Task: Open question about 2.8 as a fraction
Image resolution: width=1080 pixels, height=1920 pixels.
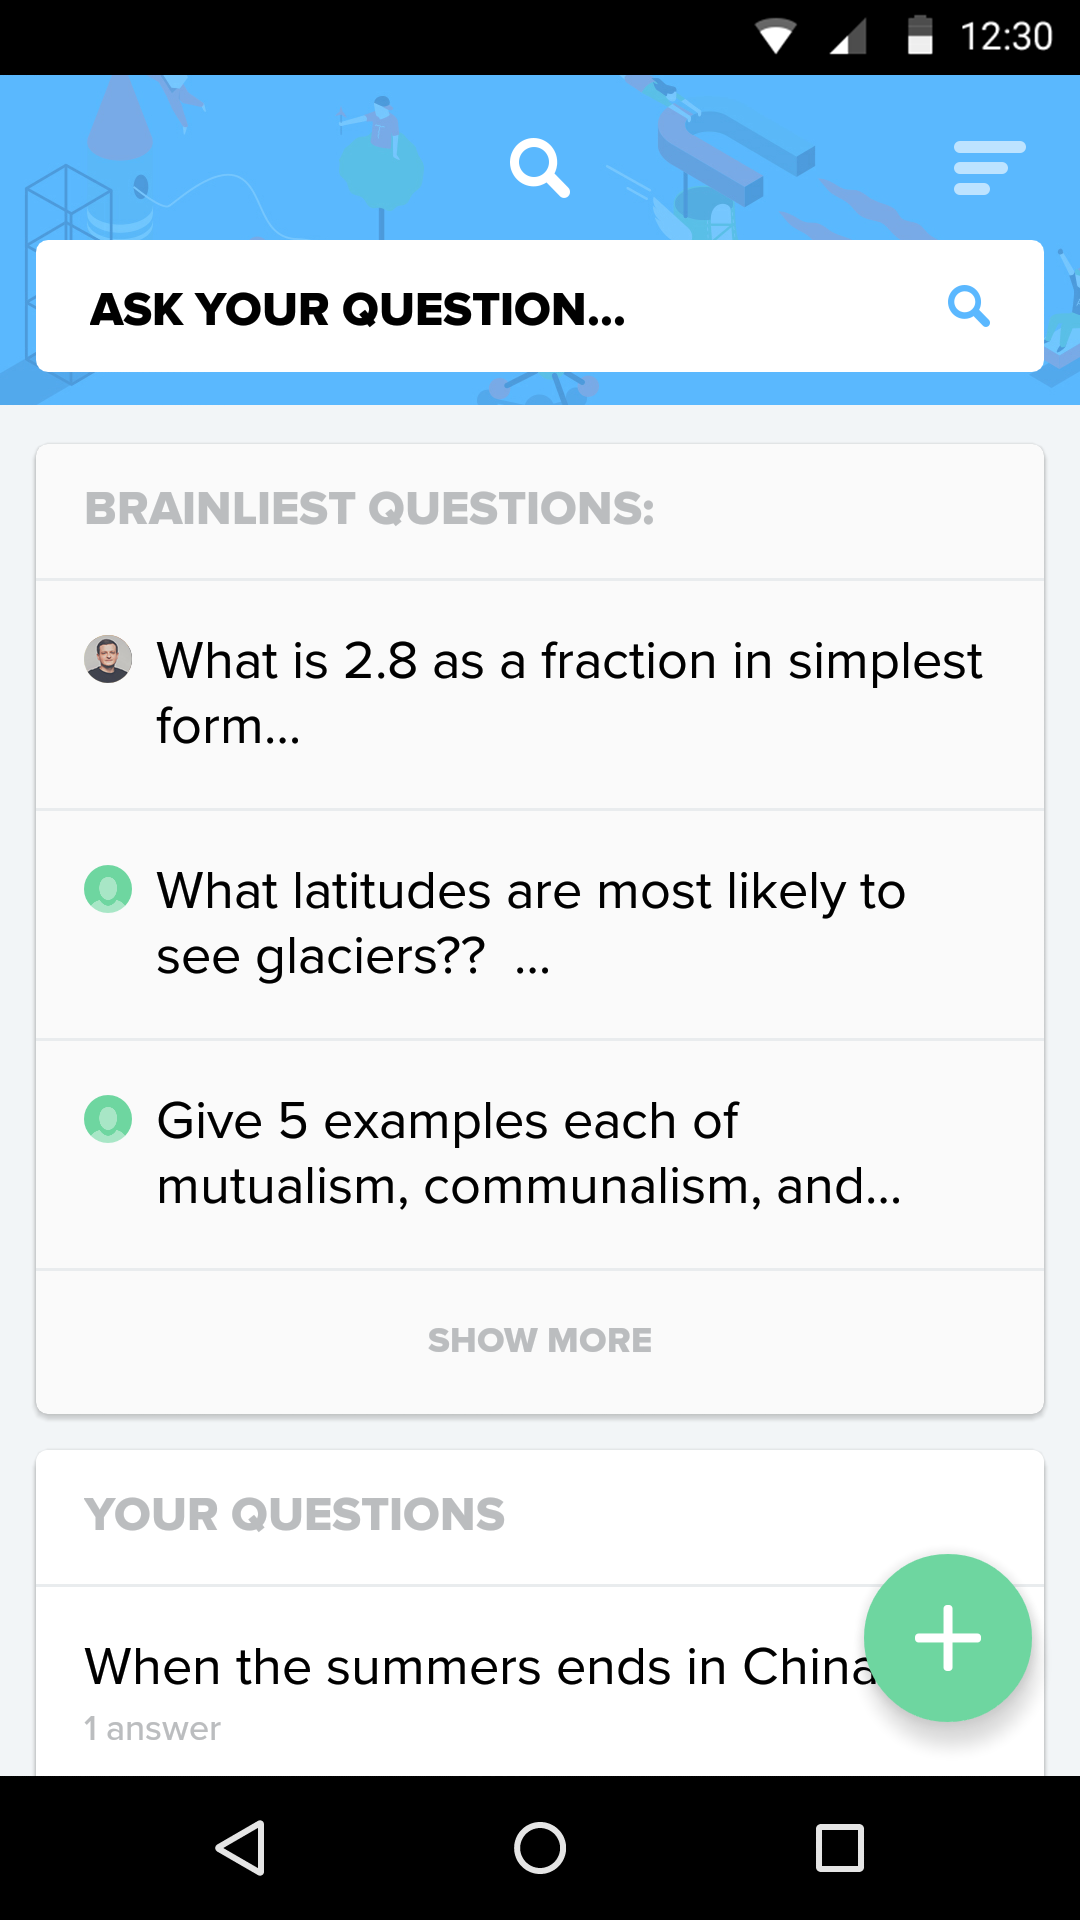Action: (x=570, y=694)
